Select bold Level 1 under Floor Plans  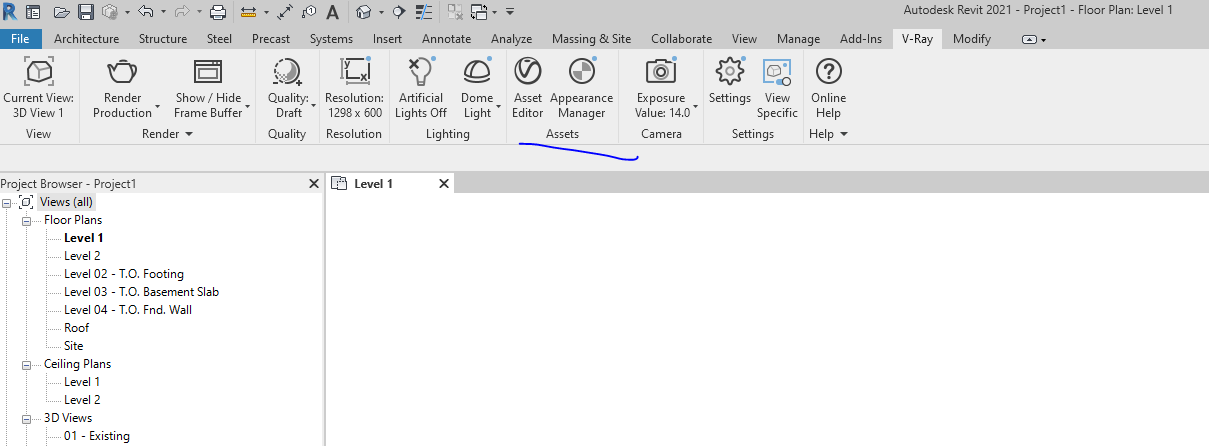coord(84,238)
